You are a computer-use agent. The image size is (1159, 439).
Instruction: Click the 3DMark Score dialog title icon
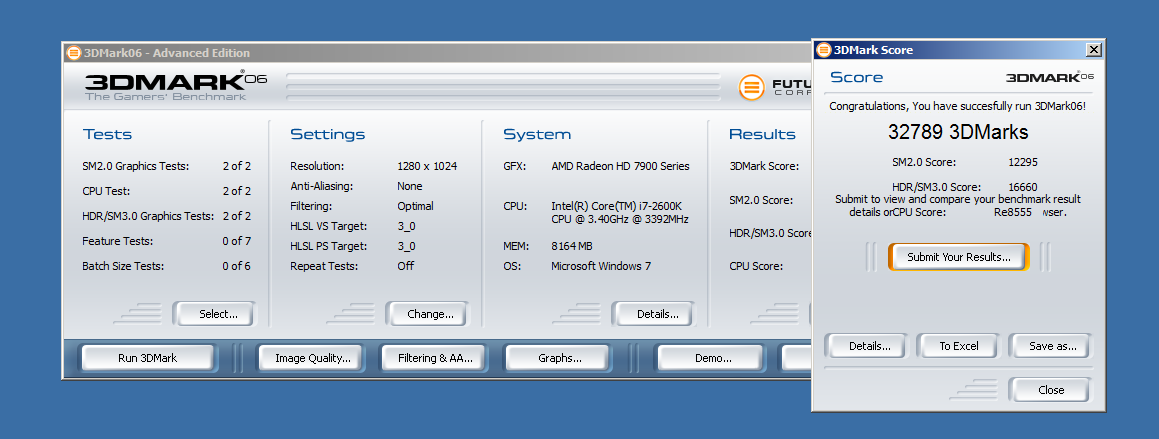coord(823,50)
